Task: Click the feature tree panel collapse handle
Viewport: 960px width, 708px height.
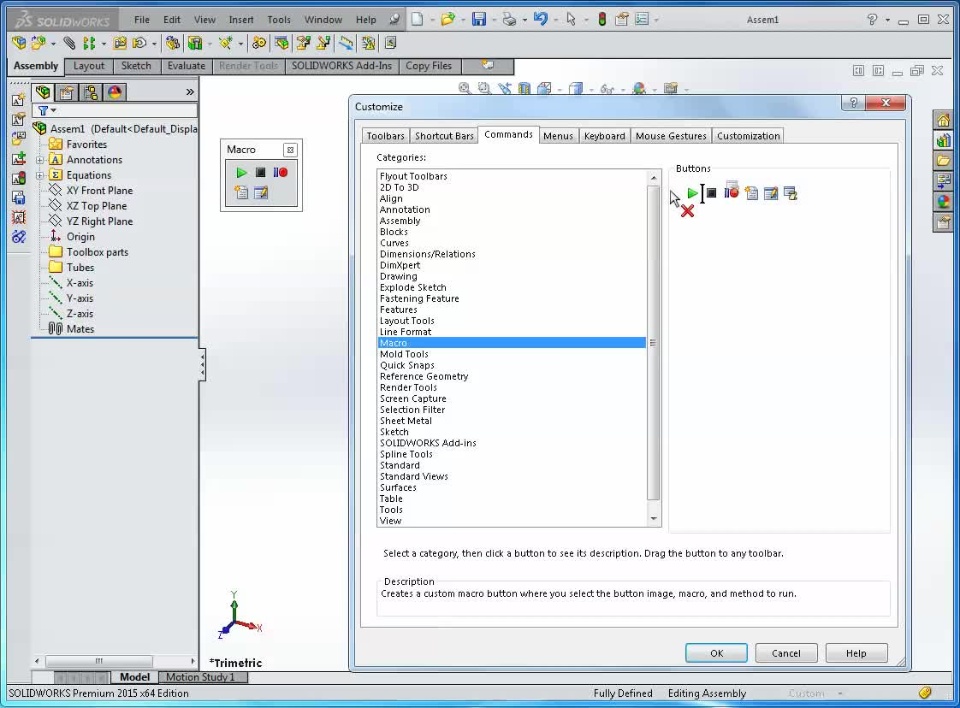Action: pos(202,365)
